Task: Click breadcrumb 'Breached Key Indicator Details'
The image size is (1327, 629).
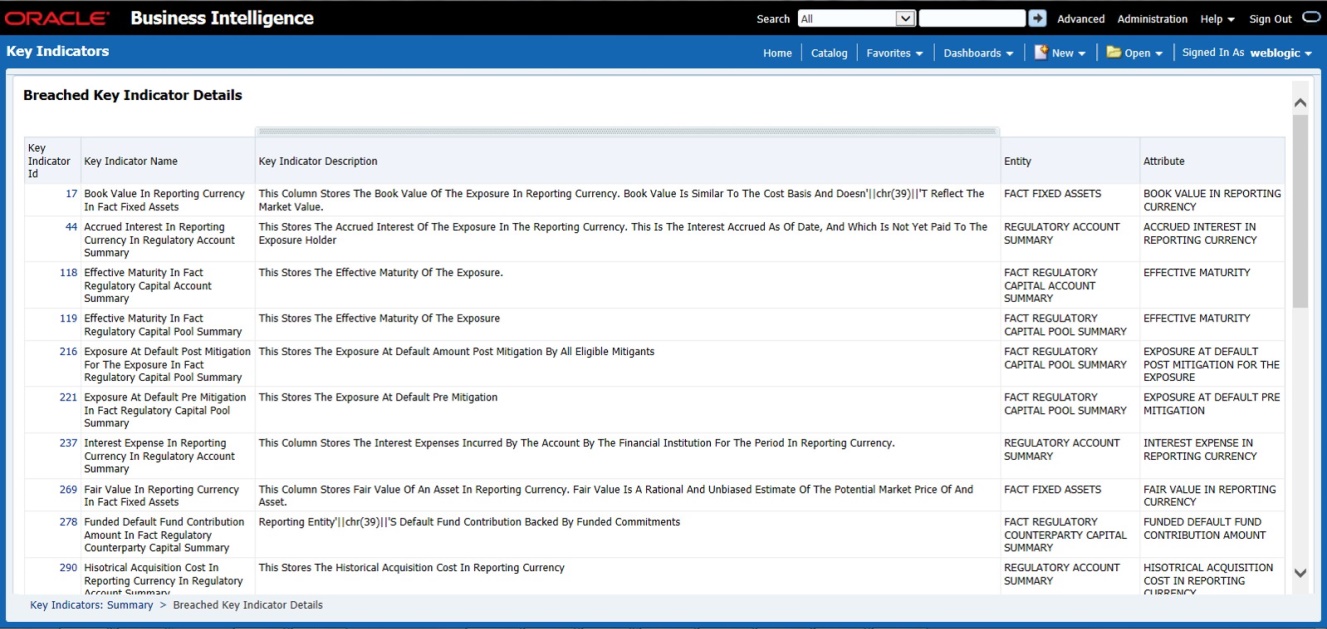Action: click(248, 605)
